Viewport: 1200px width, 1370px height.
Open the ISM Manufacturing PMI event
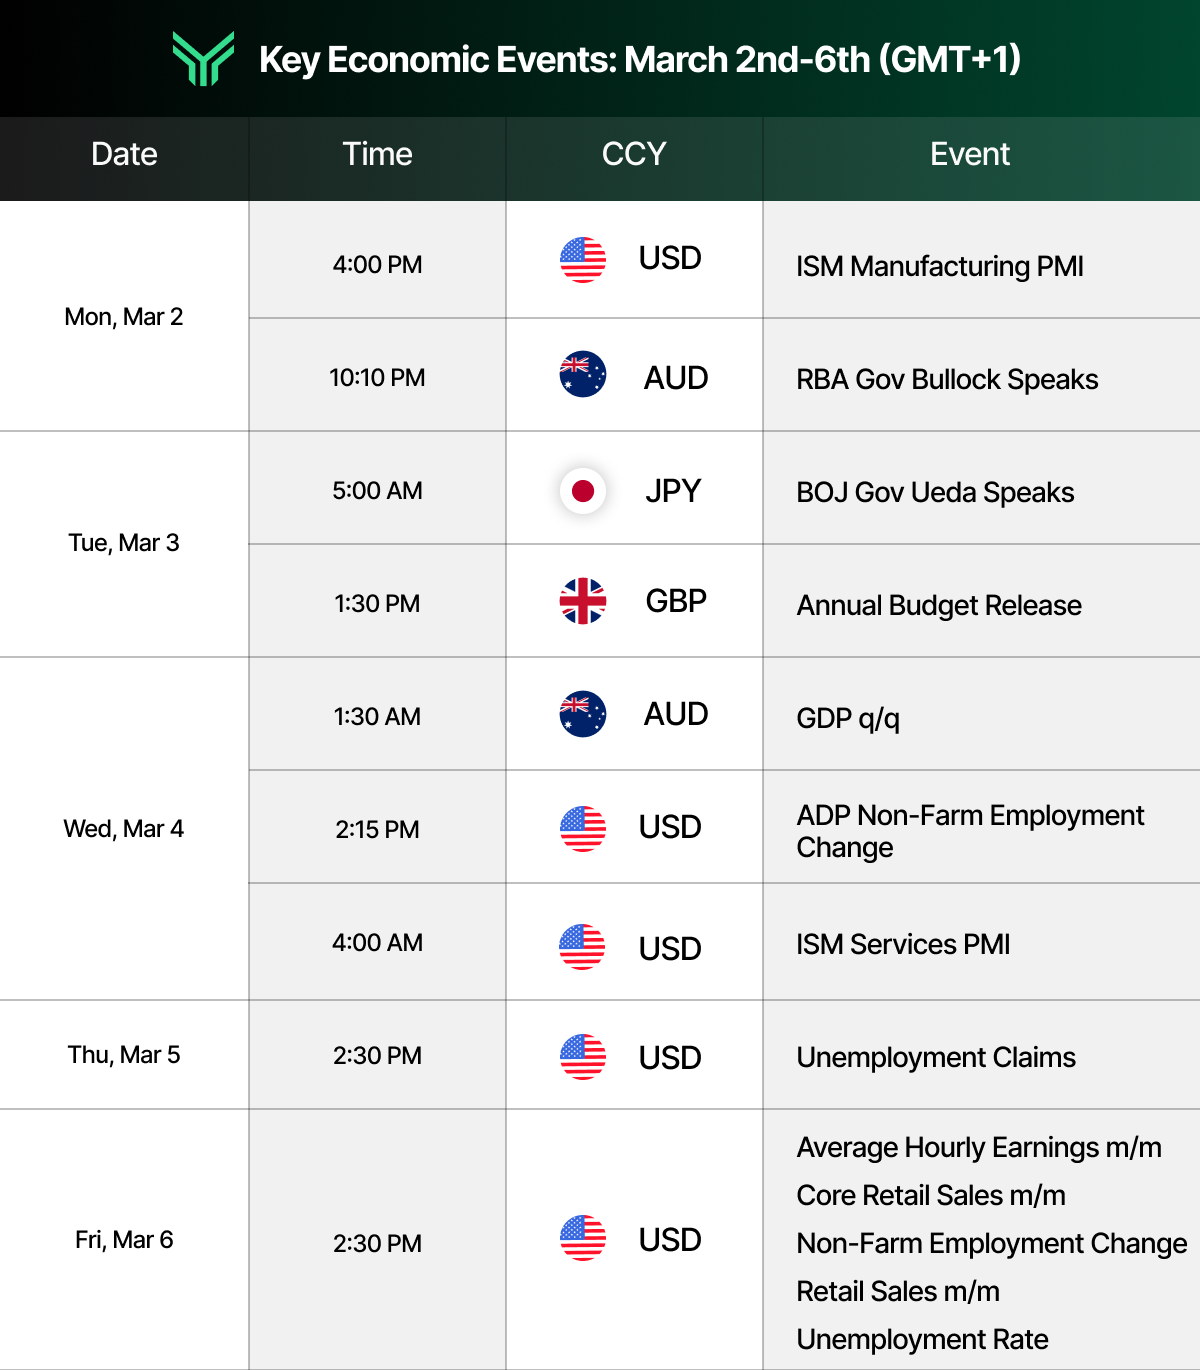click(x=939, y=267)
